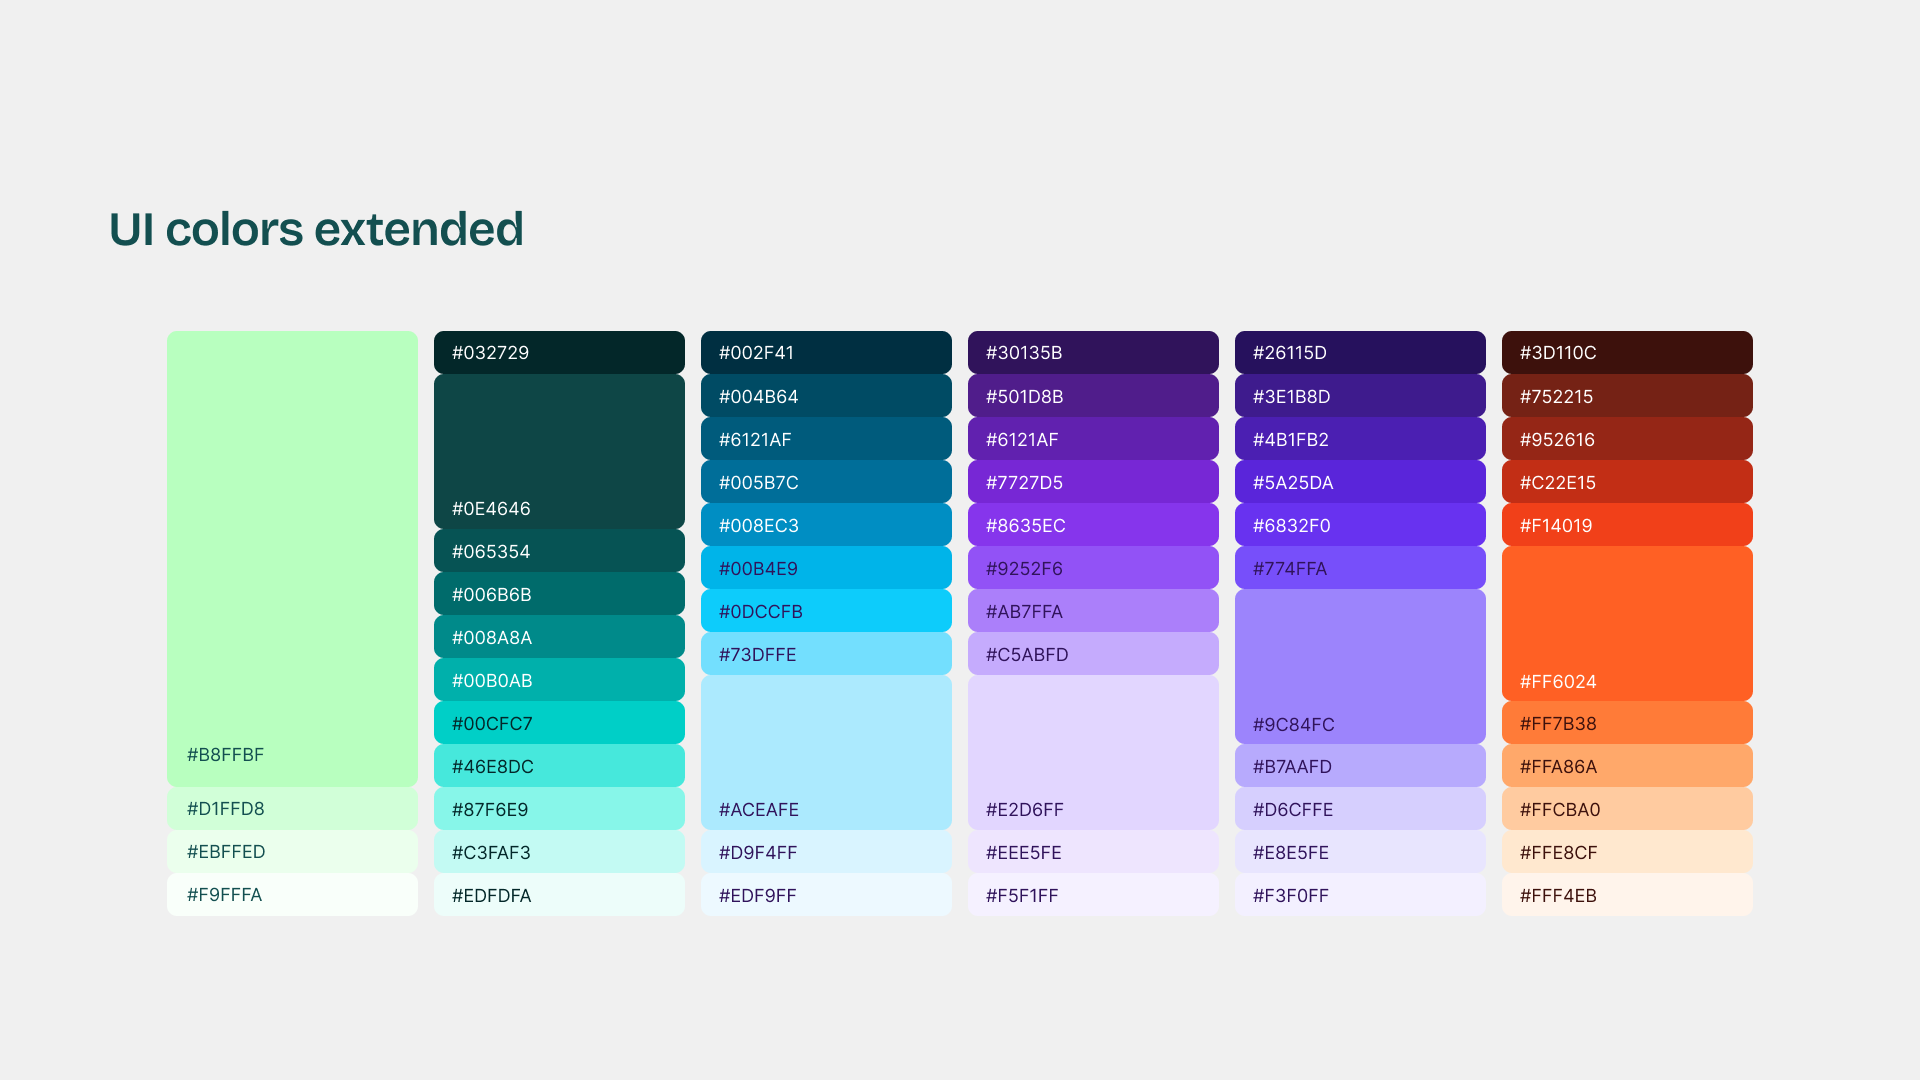Click the #032729 darkest teal swatch
The height and width of the screenshot is (1080, 1920).
point(559,352)
